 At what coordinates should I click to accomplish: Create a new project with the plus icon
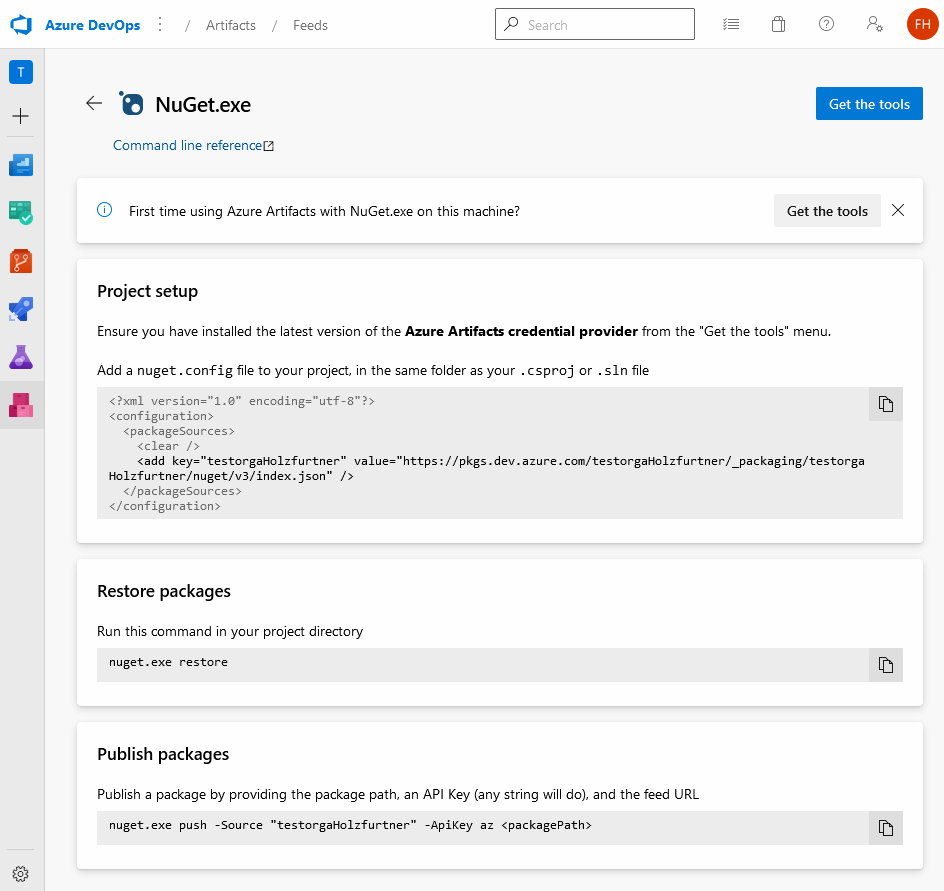[x=20, y=116]
